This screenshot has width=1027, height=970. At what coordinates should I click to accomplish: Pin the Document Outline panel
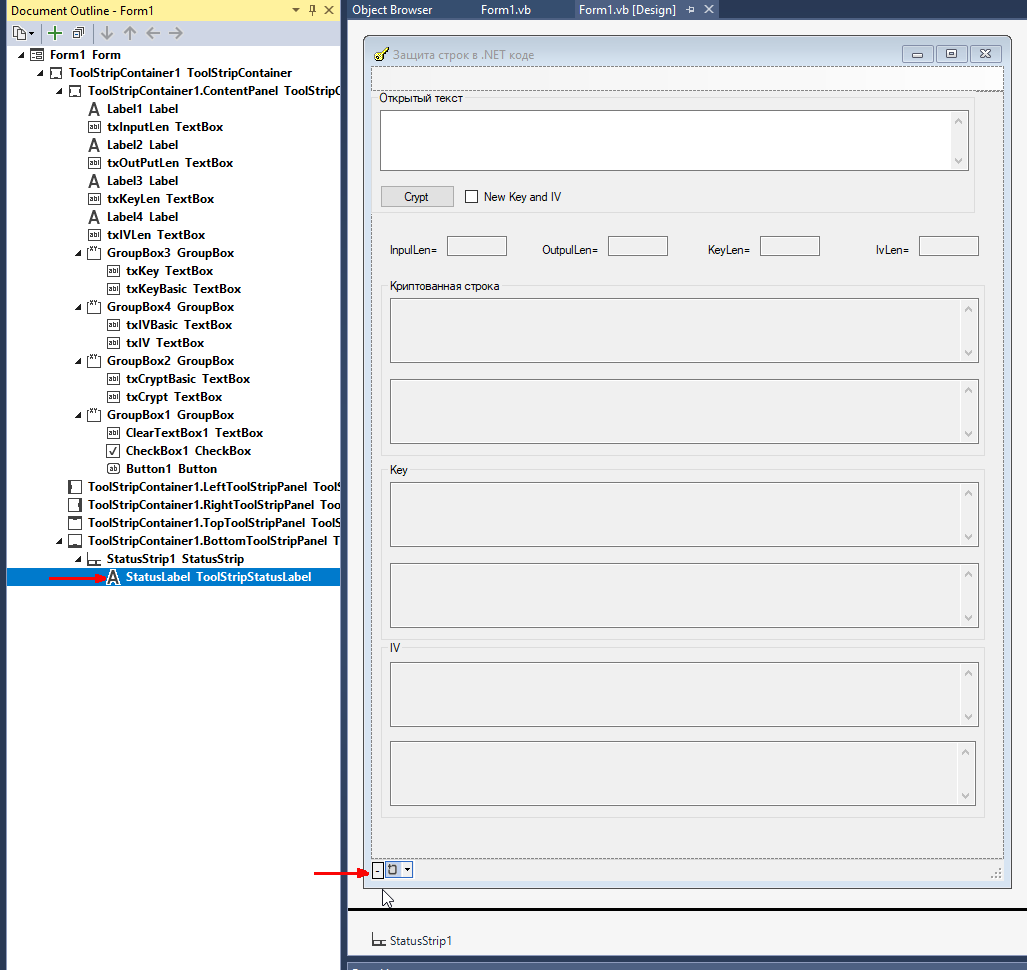(x=312, y=10)
